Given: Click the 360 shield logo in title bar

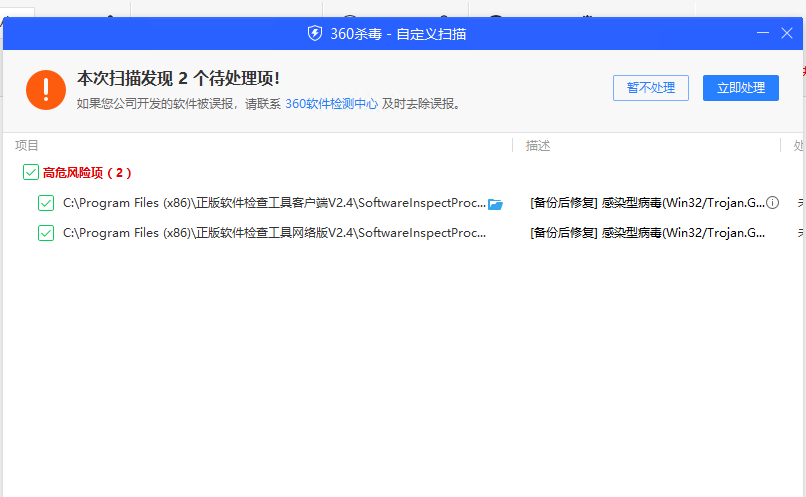Looking at the screenshot, I should click(315, 33).
